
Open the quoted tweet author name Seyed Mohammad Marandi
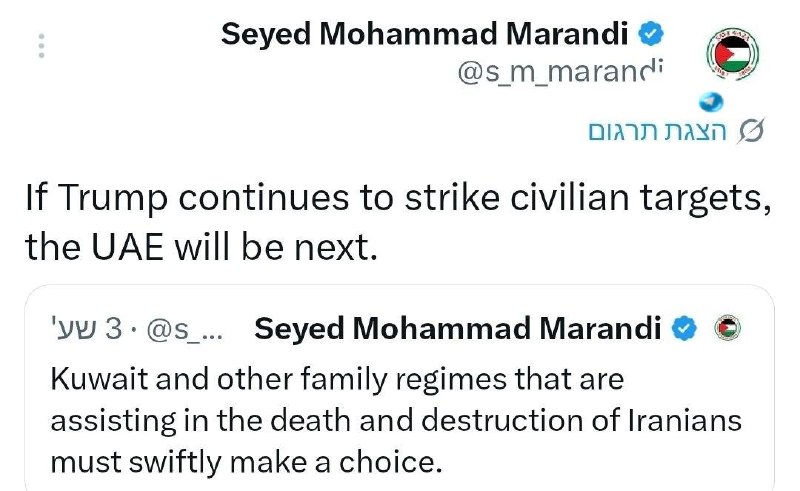click(458, 328)
